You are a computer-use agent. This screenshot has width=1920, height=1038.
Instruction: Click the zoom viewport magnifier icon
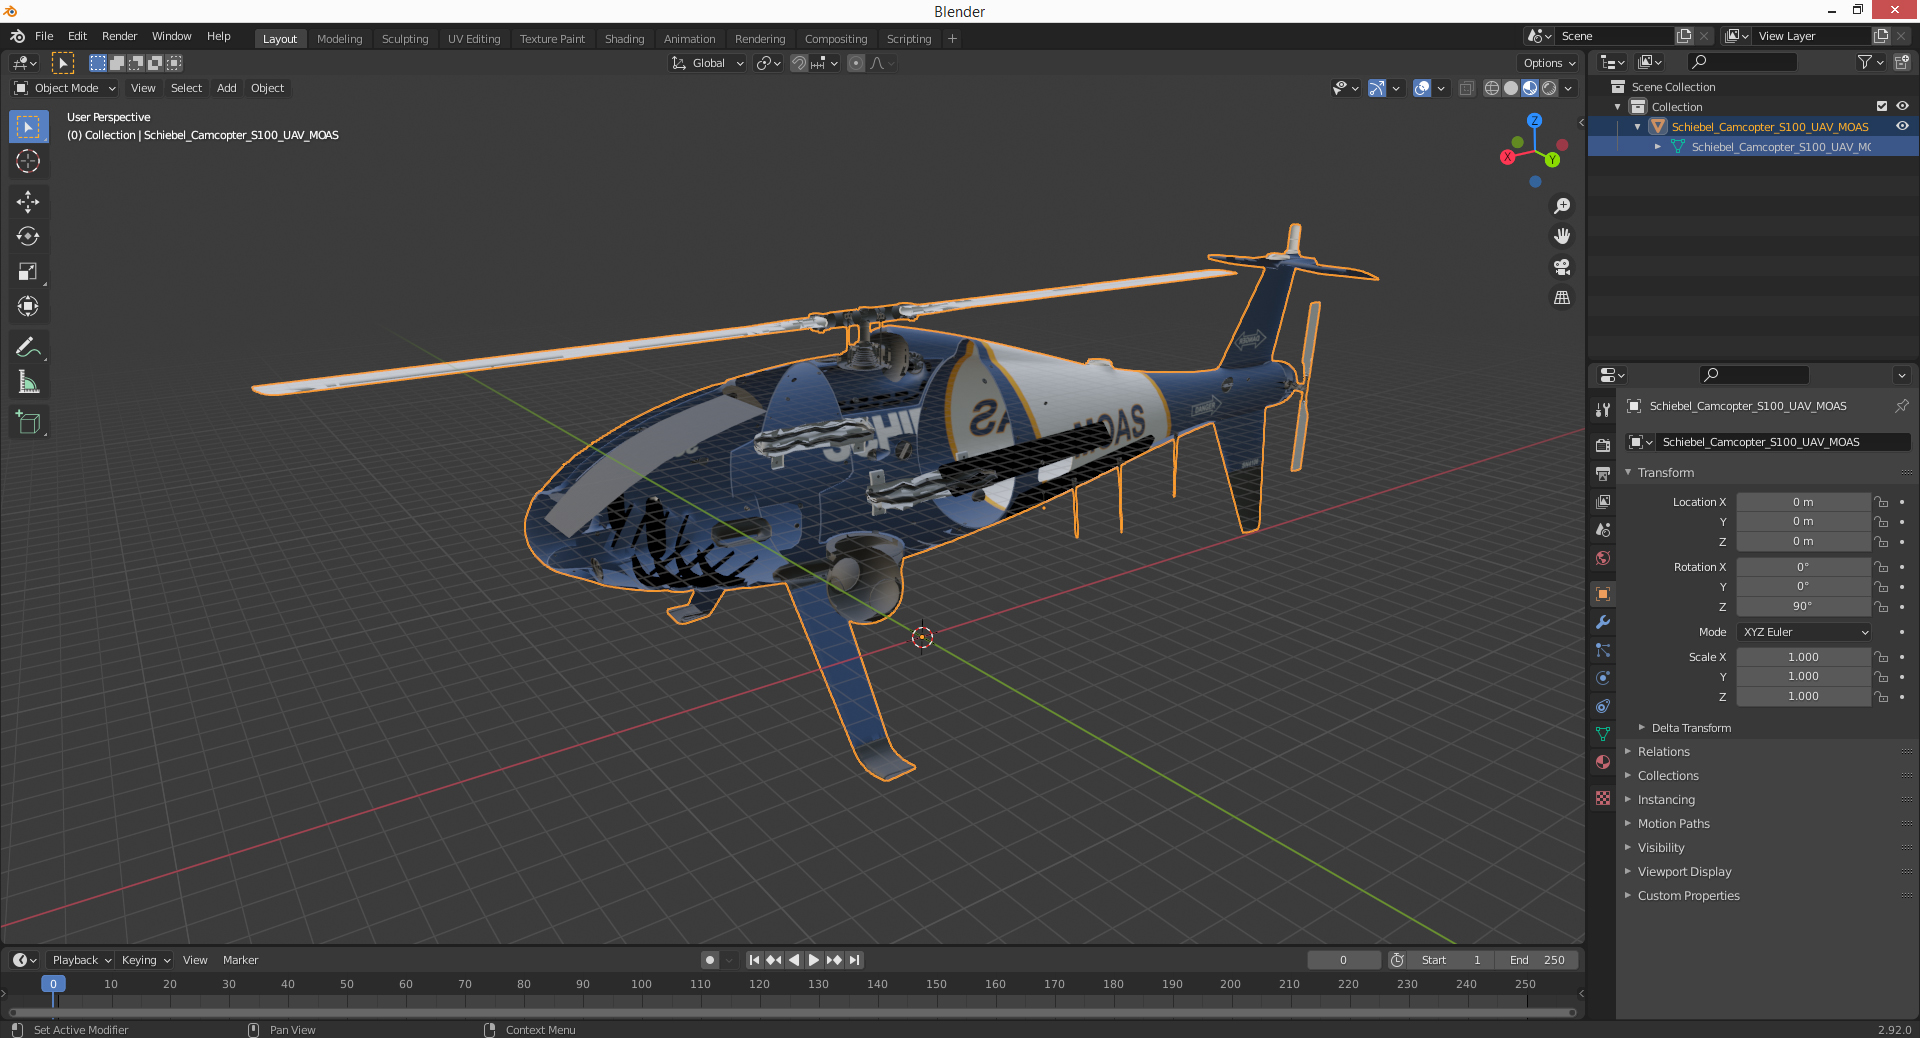pos(1562,206)
